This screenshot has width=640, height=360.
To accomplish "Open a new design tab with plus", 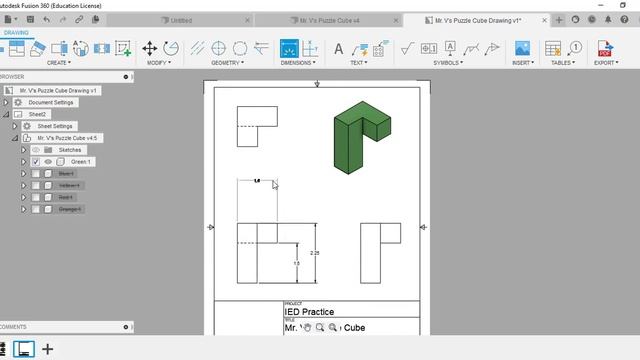I will coord(559,20).
